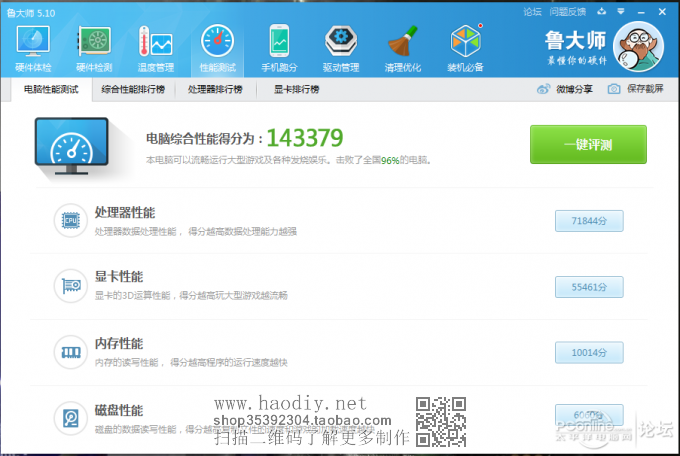Open 装机必备 essential software icon

(466, 48)
